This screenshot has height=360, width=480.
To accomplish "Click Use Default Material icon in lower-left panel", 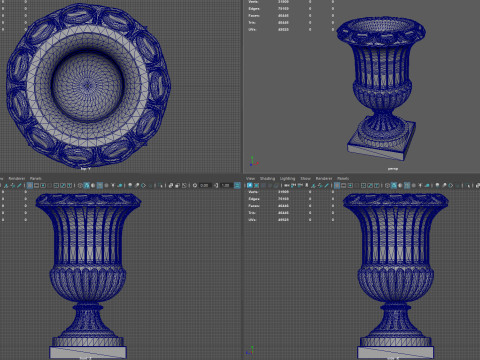I will (93, 185).
